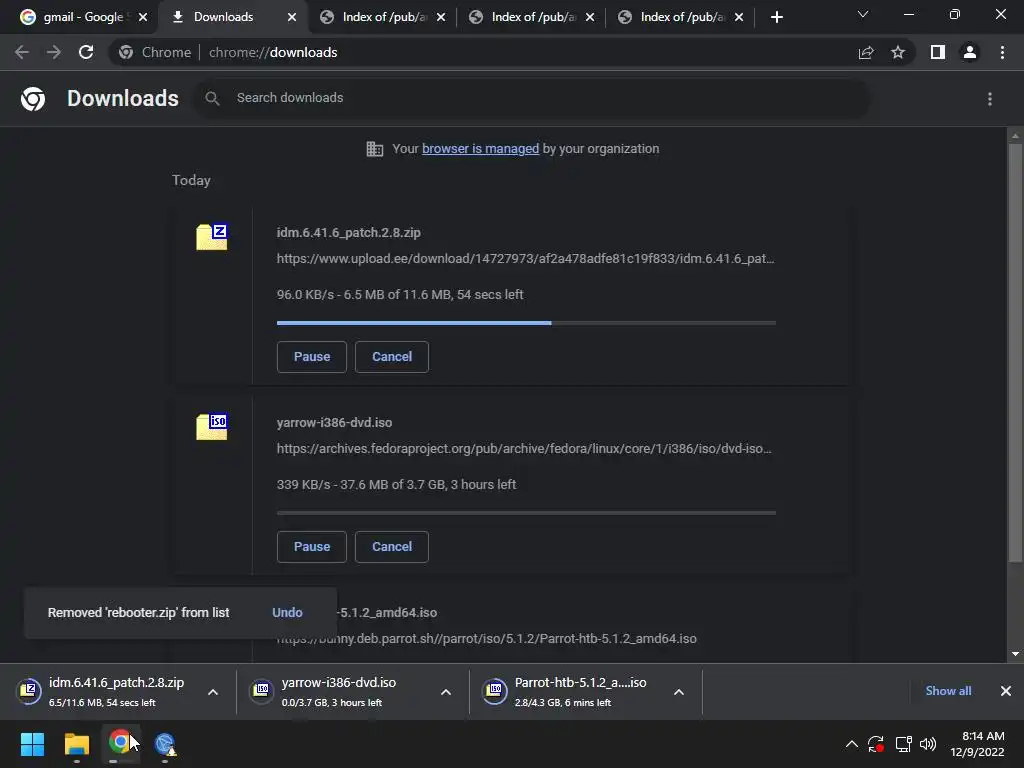Close the second Index of /pub tab

click(x=590, y=18)
